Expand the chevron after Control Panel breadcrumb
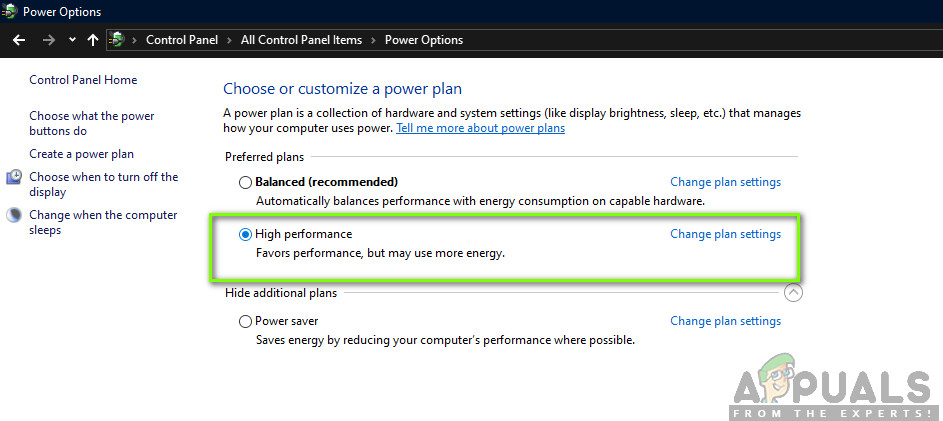Screen dimensions: 943x421 coord(232,40)
